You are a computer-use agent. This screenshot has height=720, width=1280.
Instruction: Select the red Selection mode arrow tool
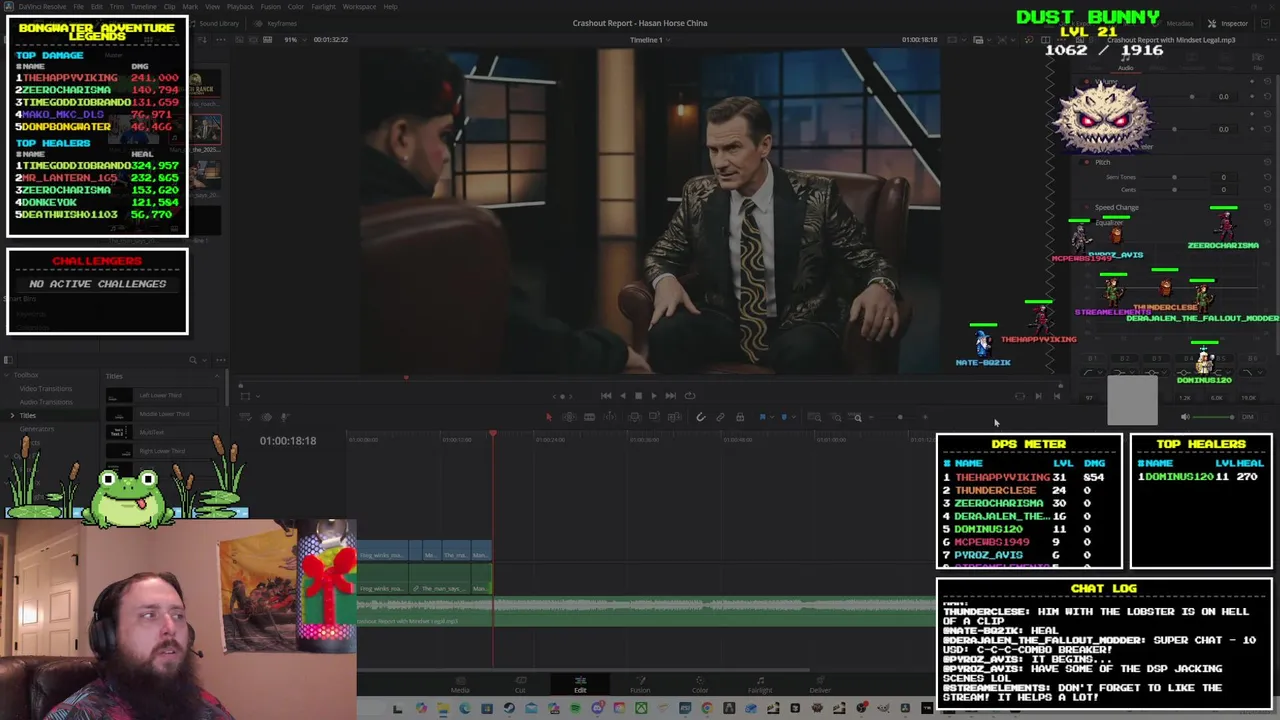pos(549,417)
